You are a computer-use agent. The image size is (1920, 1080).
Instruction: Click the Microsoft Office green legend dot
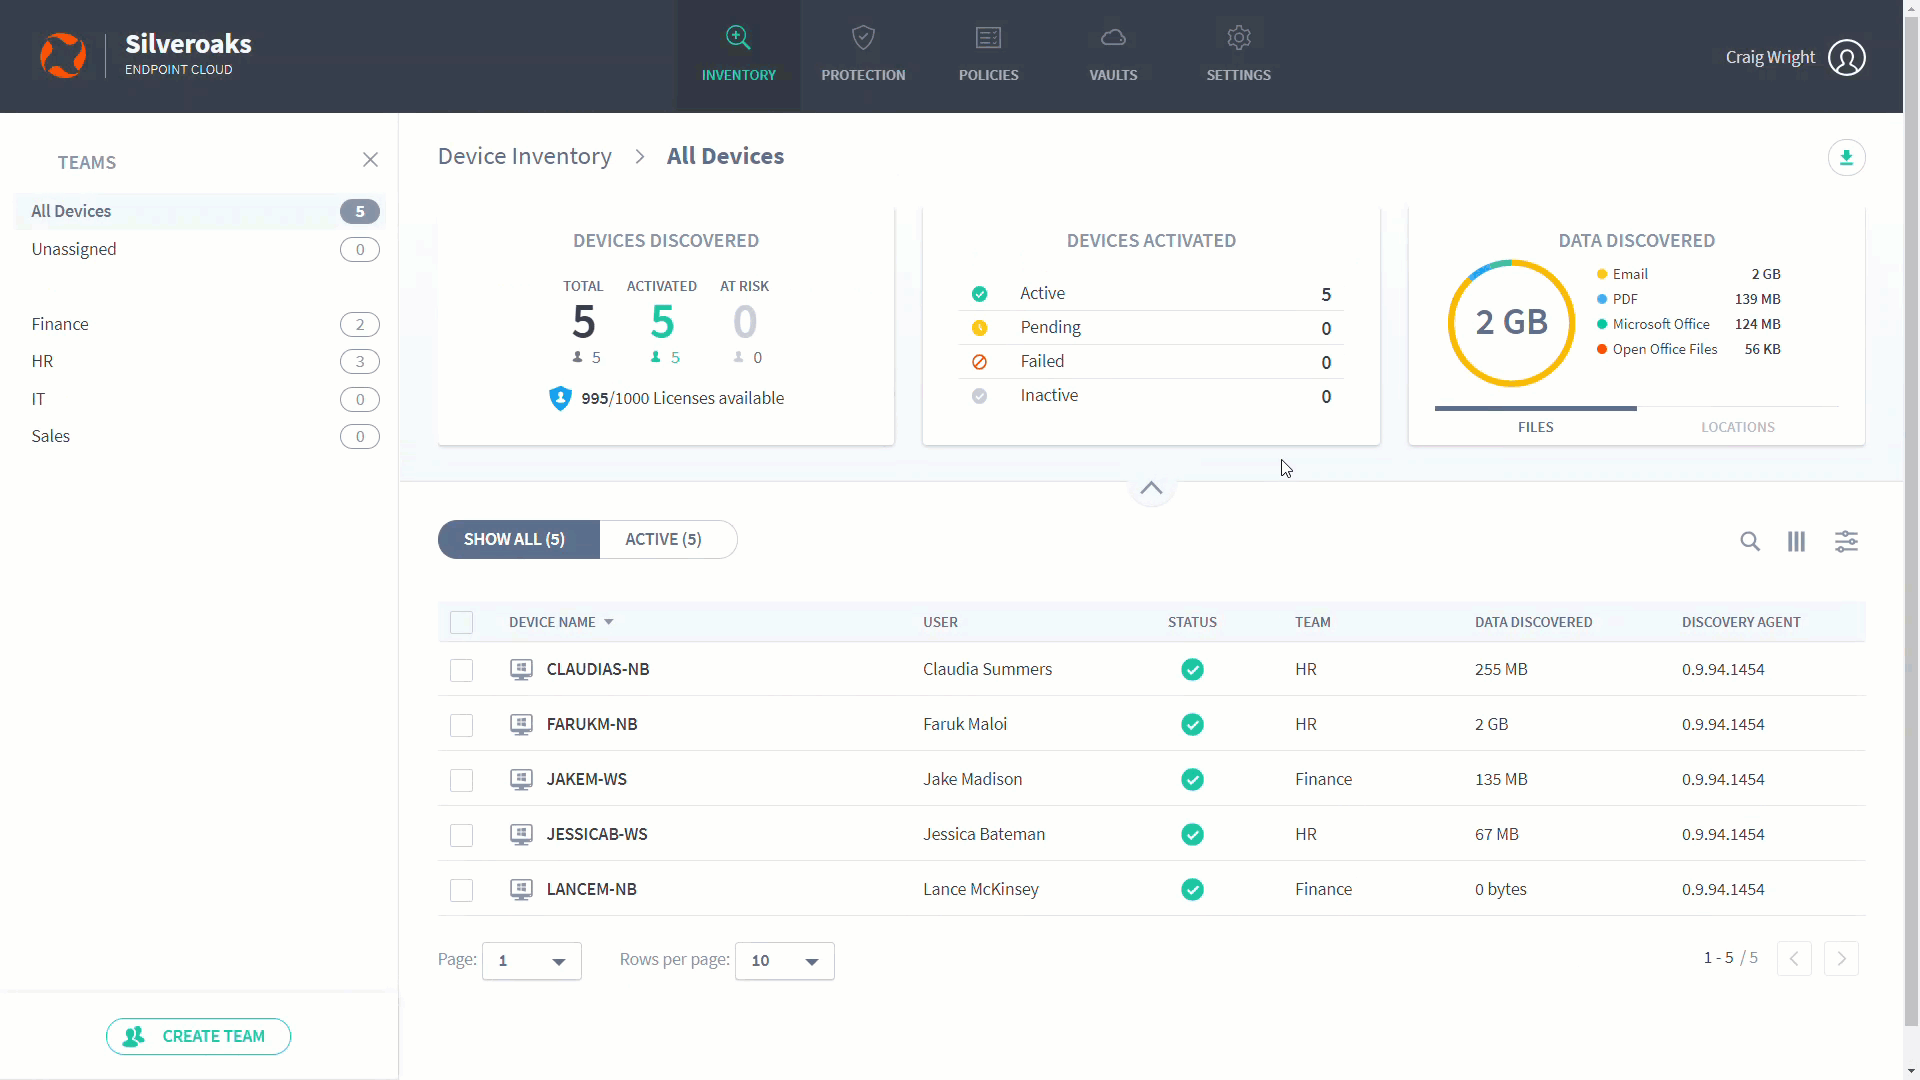pyautogui.click(x=1602, y=324)
